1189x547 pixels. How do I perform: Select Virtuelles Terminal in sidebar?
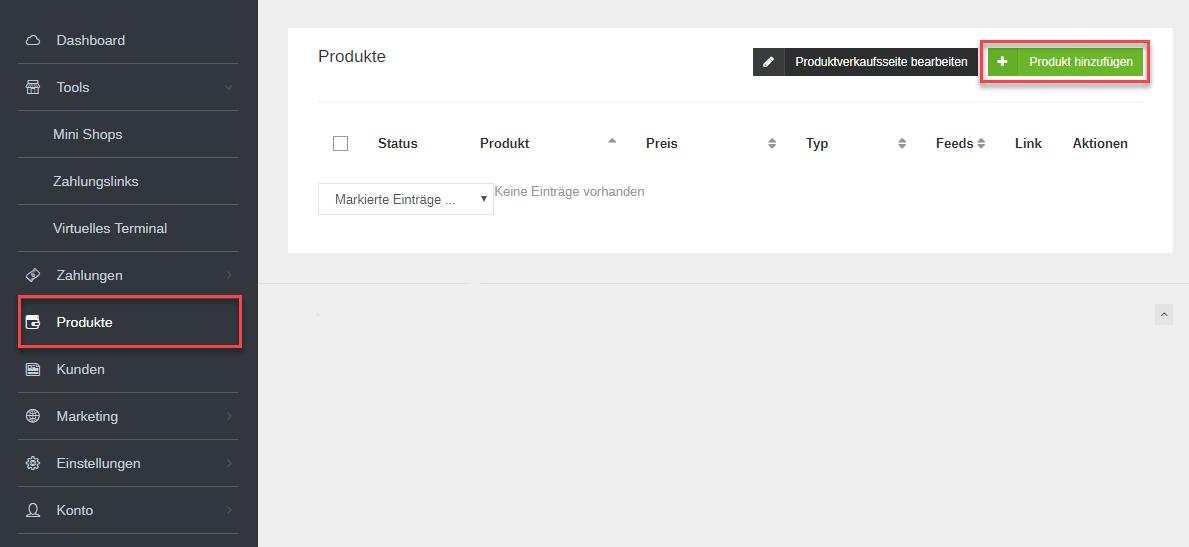pos(110,228)
